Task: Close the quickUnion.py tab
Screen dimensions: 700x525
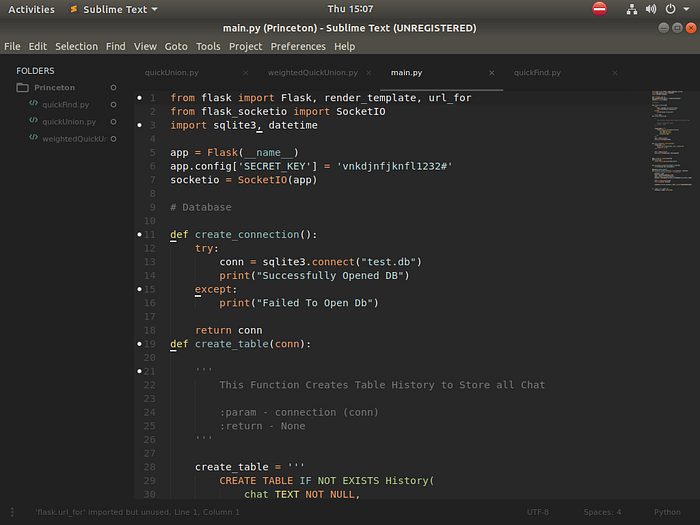Action: [x=246, y=72]
